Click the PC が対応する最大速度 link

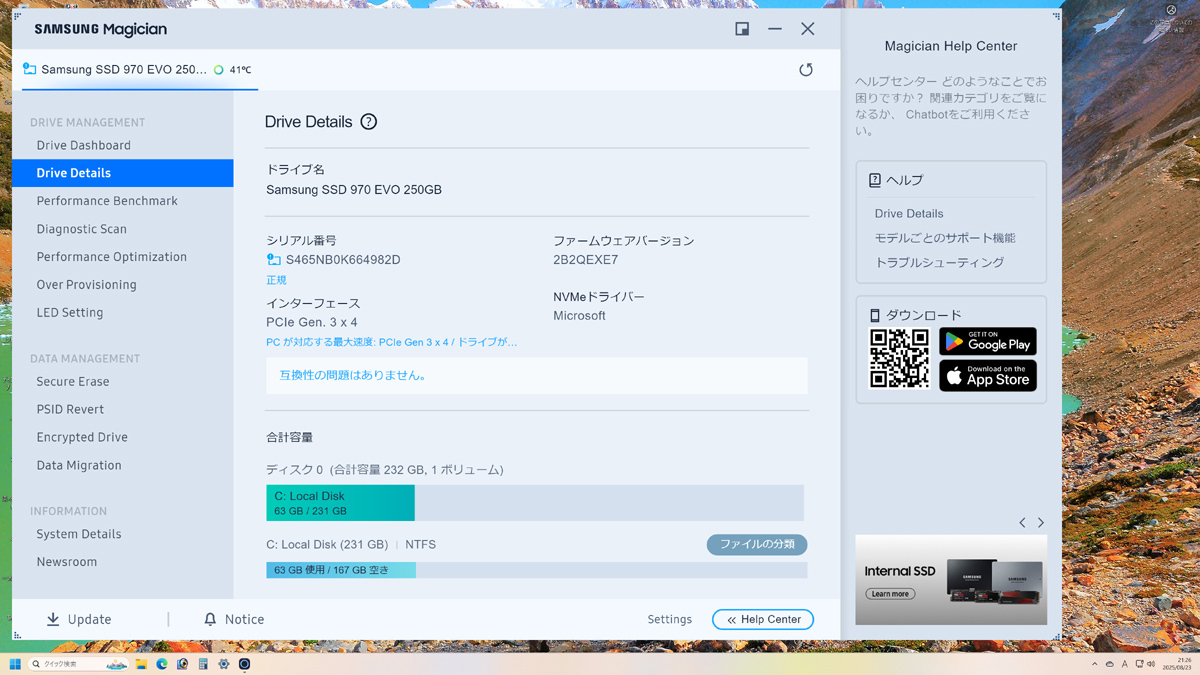point(391,342)
